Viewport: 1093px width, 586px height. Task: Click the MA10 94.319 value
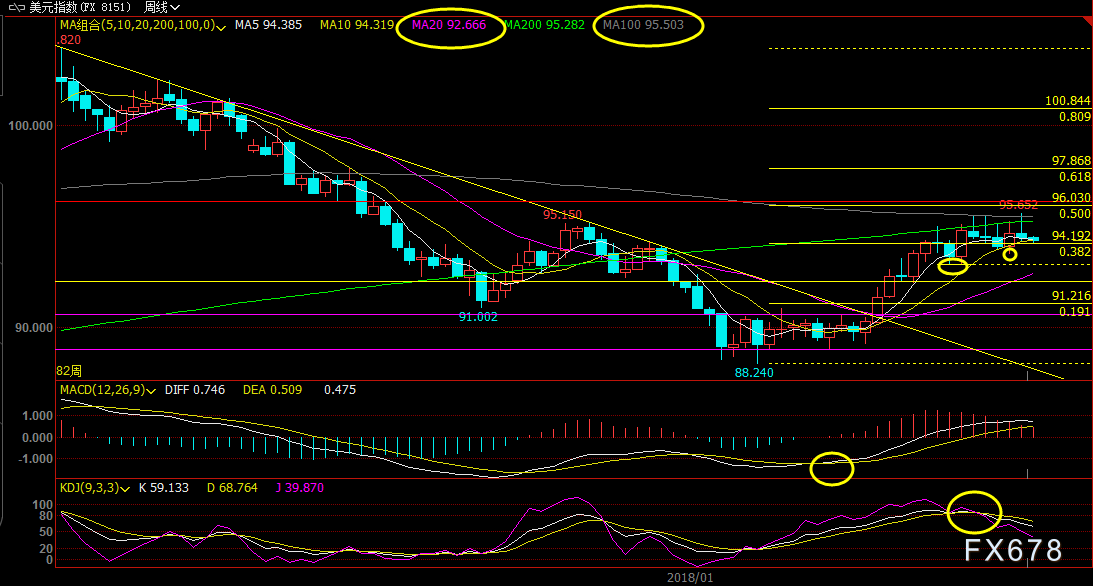click(357, 25)
